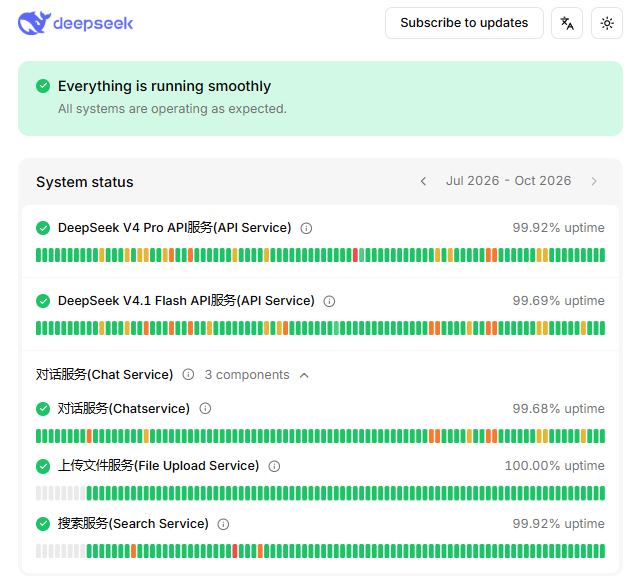
Task: Click the Jul 2026 - Oct 2026 date range
Action: click(508, 181)
